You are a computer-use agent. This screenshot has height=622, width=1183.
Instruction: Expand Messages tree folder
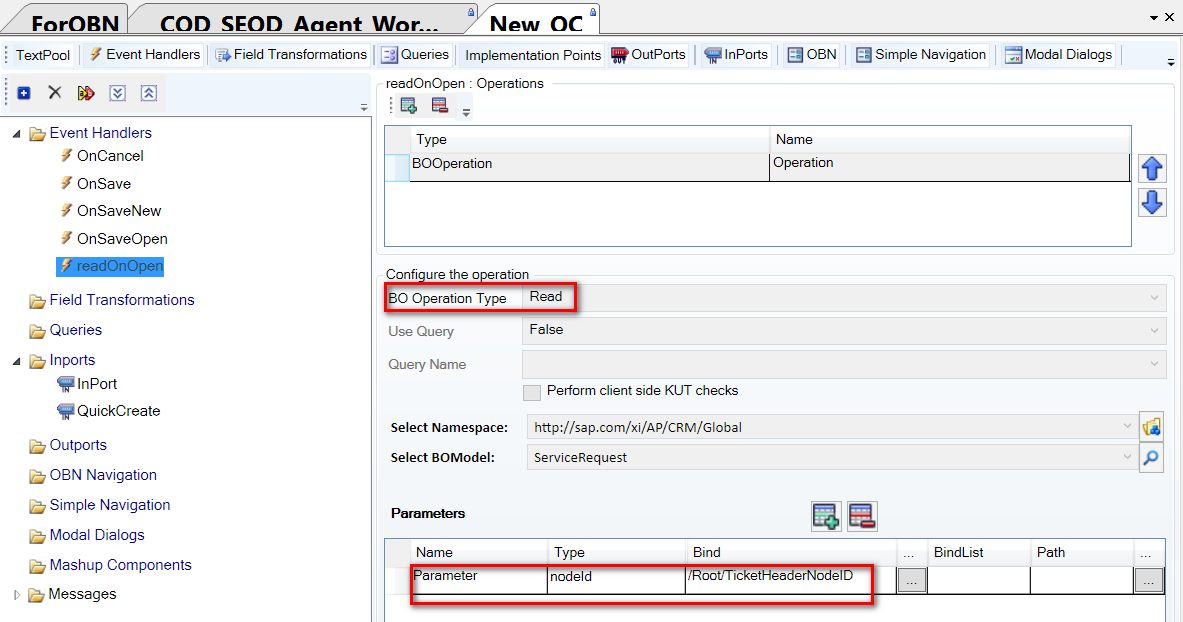tap(17, 595)
